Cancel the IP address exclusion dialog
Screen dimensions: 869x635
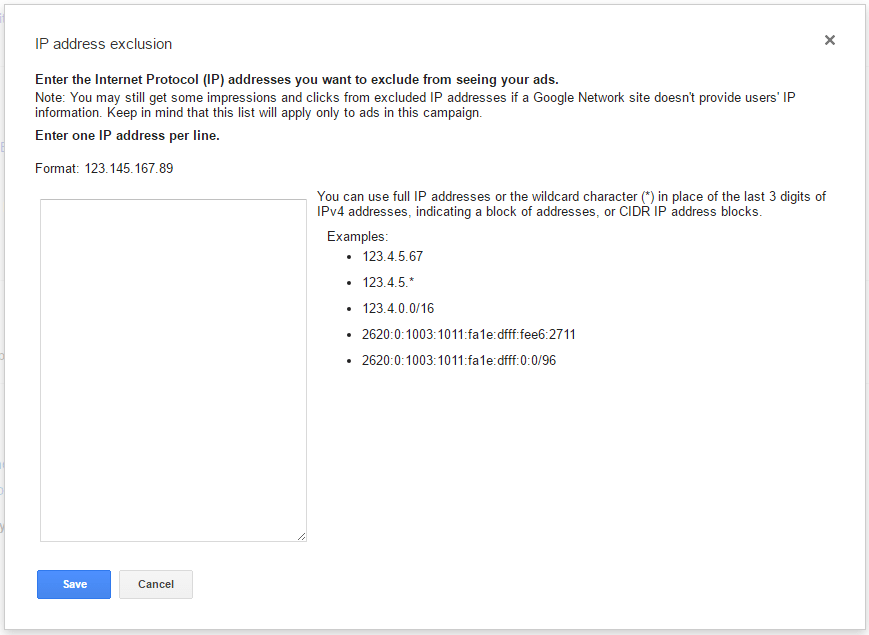(155, 584)
